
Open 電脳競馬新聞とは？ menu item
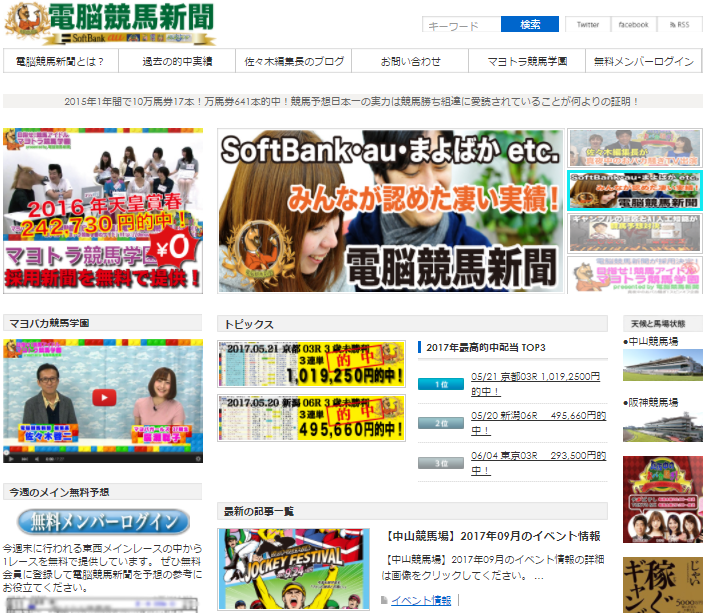click(x=60, y=61)
